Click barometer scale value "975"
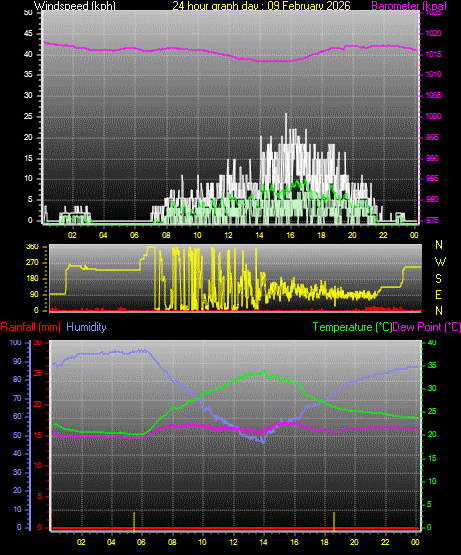The height and width of the screenshot is (555, 461). (x=432, y=221)
